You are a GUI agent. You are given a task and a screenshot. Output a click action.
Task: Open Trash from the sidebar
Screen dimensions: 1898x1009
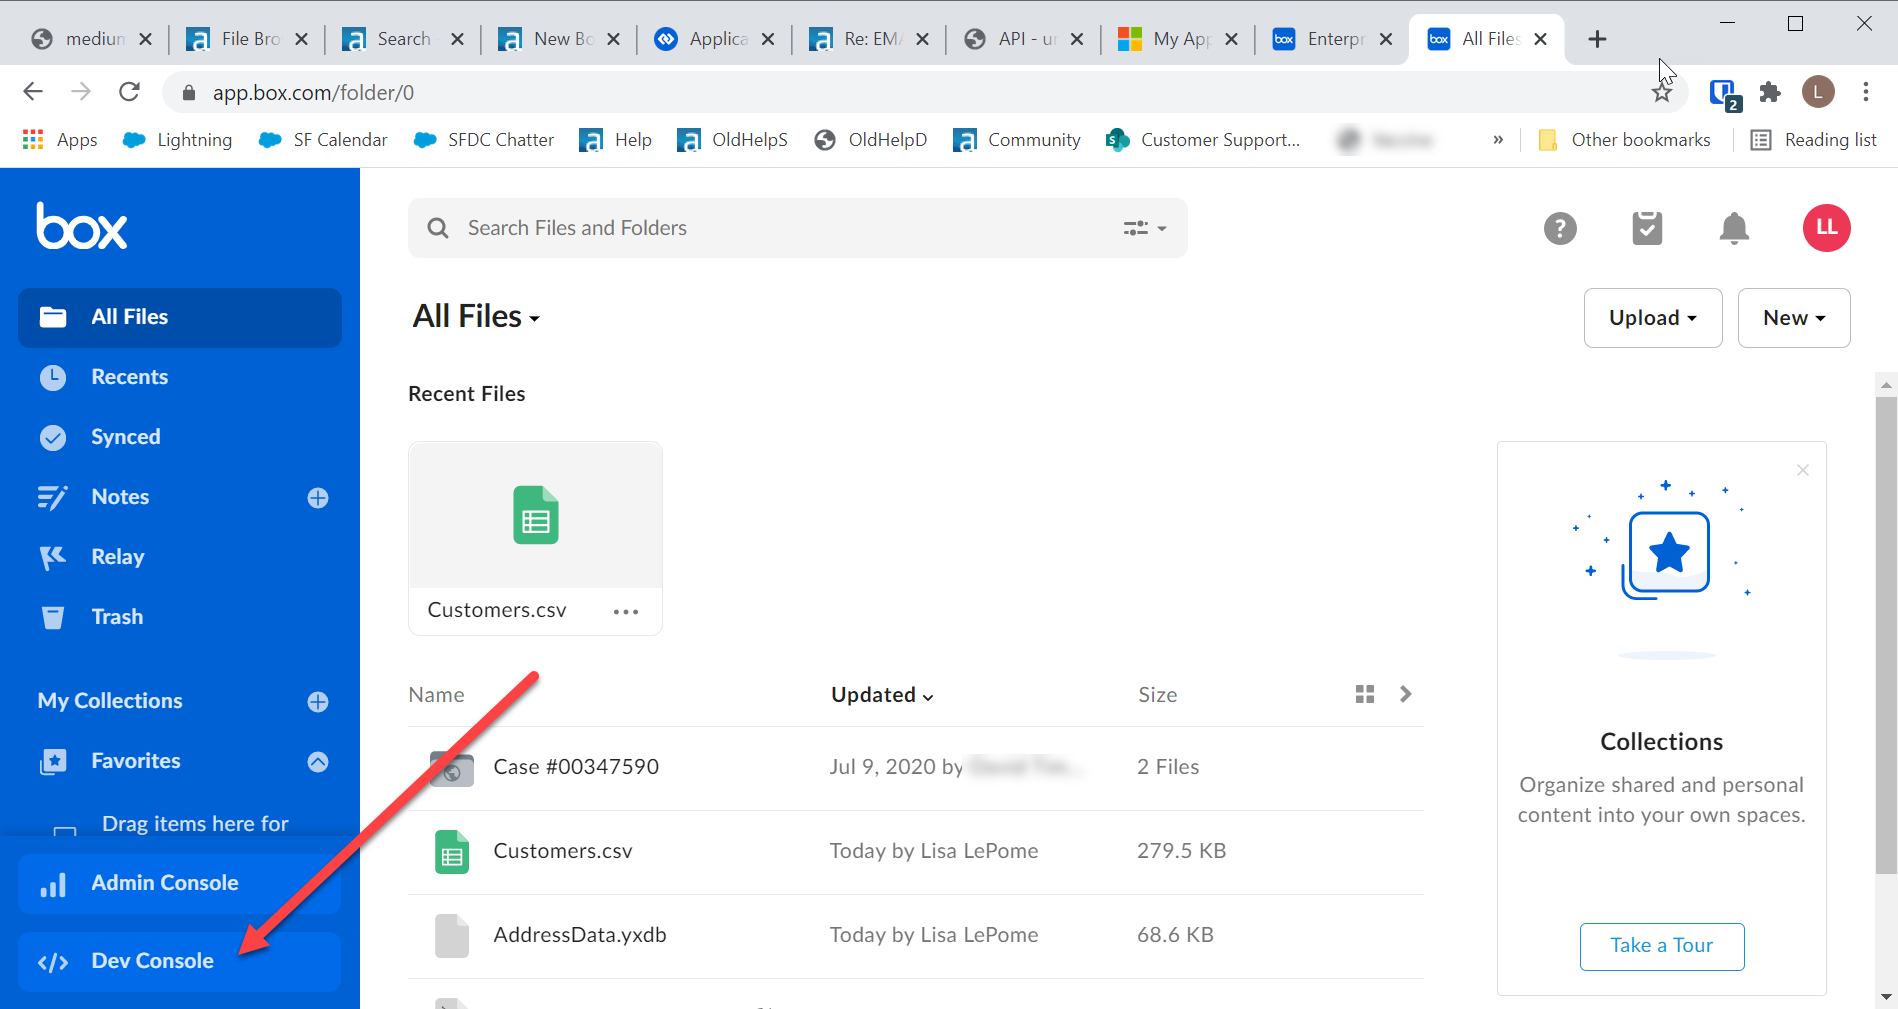click(x=116, y=617)
